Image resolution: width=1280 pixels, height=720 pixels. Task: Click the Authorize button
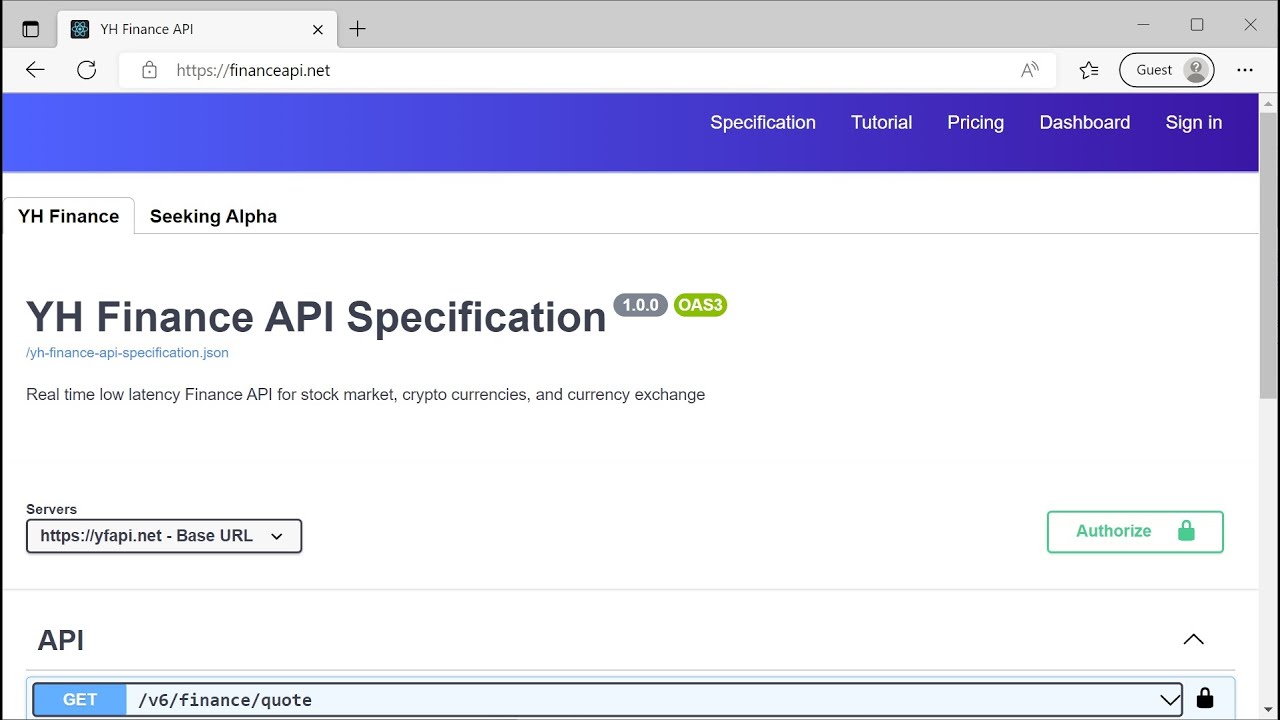pyautogui.click(x=1135, y=531)
